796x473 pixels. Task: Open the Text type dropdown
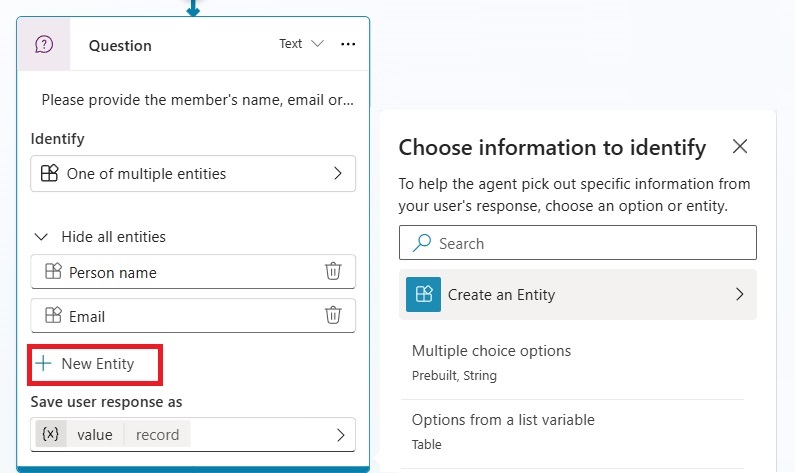(302, 44)
